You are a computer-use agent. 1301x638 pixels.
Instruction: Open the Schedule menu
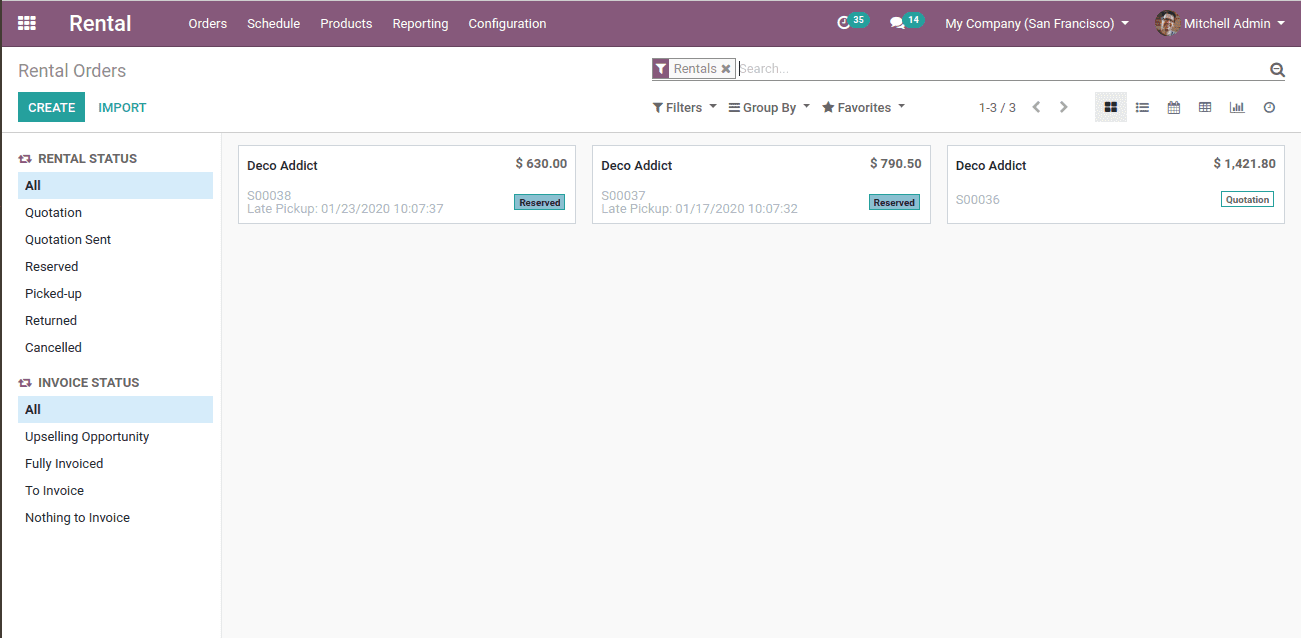pos(273,23)
